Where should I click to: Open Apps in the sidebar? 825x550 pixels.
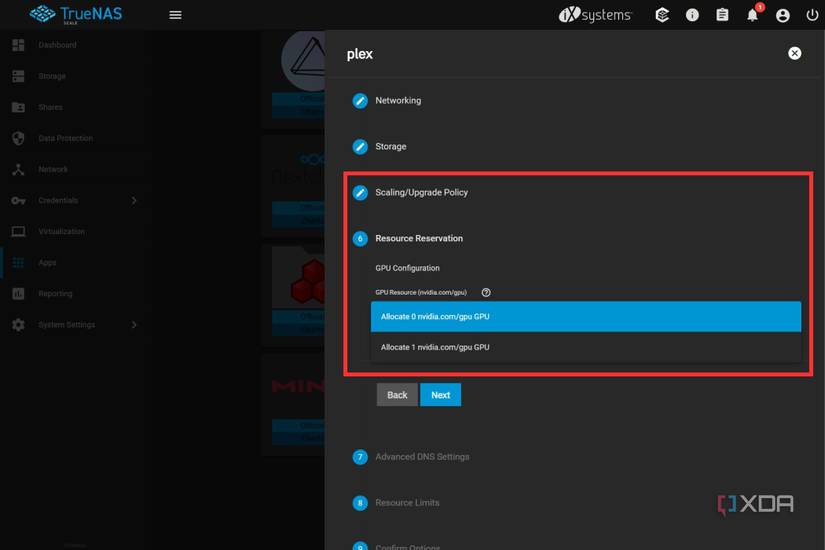pyautogui.click(x=47, y=262)
